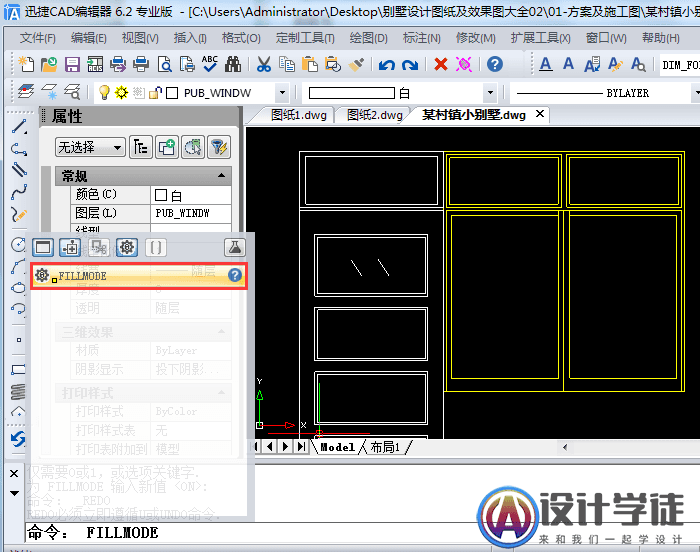Click the filter funnel icon in properties
The image size is (700, 552).
click(219, 147)
